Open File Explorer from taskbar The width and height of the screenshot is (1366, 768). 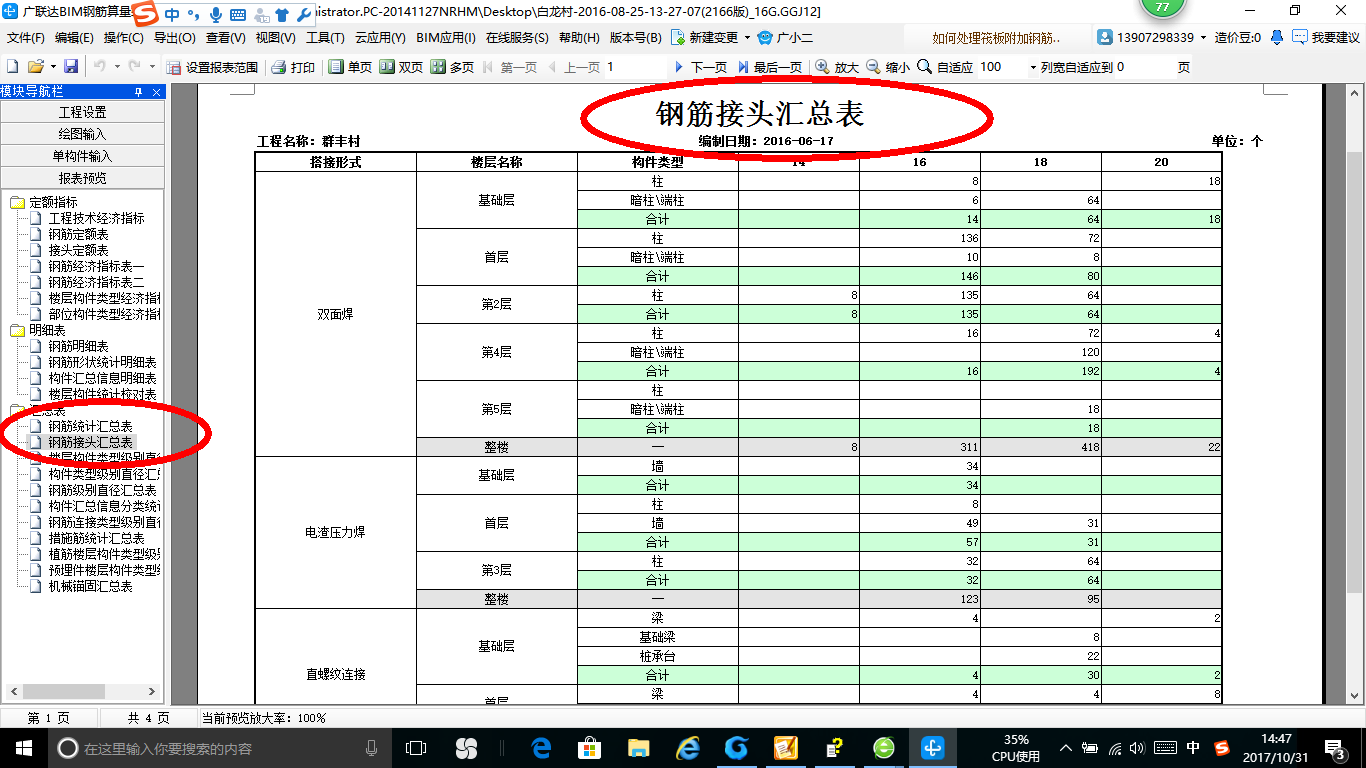638,747
